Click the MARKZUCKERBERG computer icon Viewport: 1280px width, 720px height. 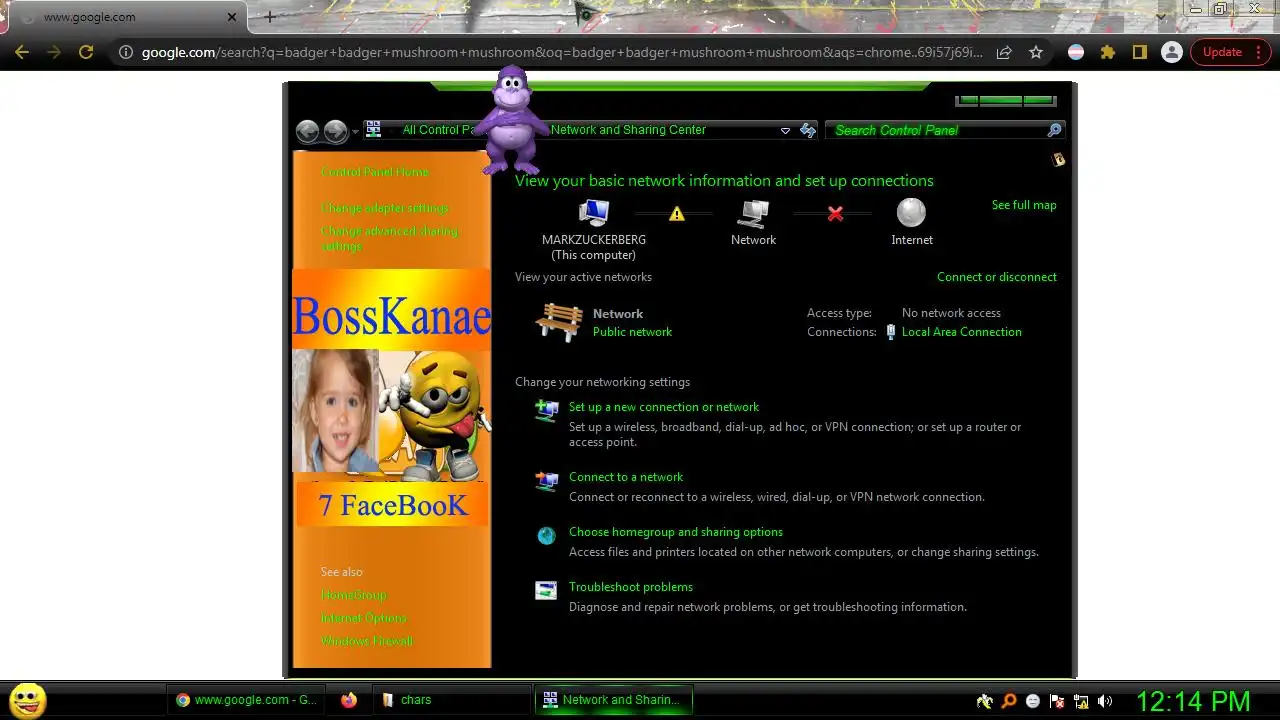tap(594, 213)
